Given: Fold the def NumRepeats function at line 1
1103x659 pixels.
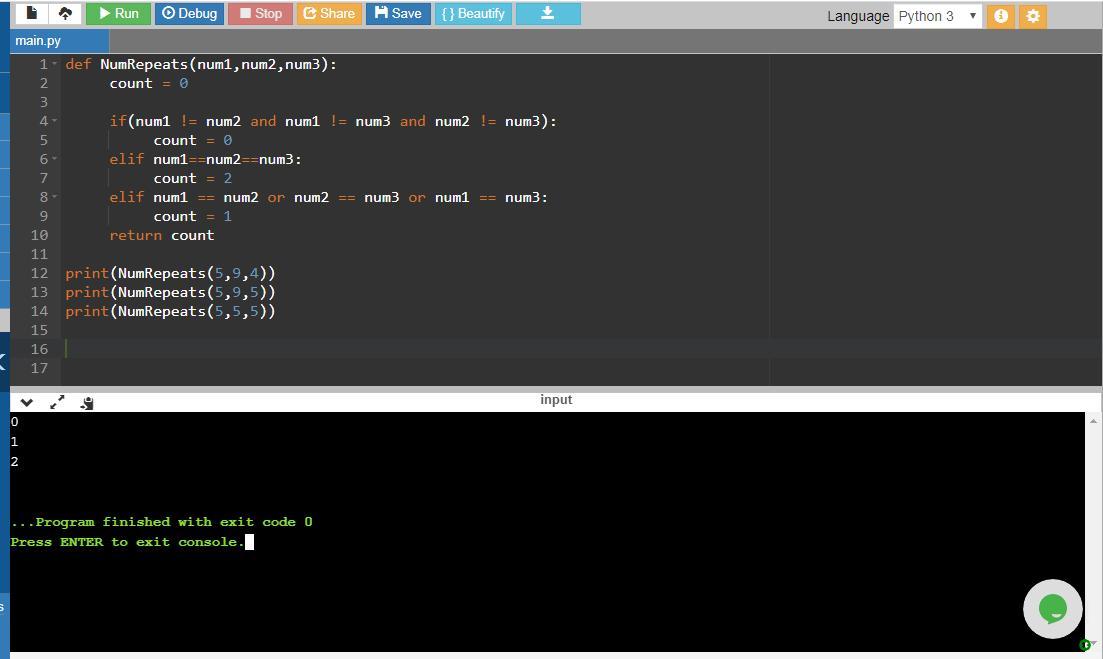Looking at the screenshot, I should (x=55, y=64).
